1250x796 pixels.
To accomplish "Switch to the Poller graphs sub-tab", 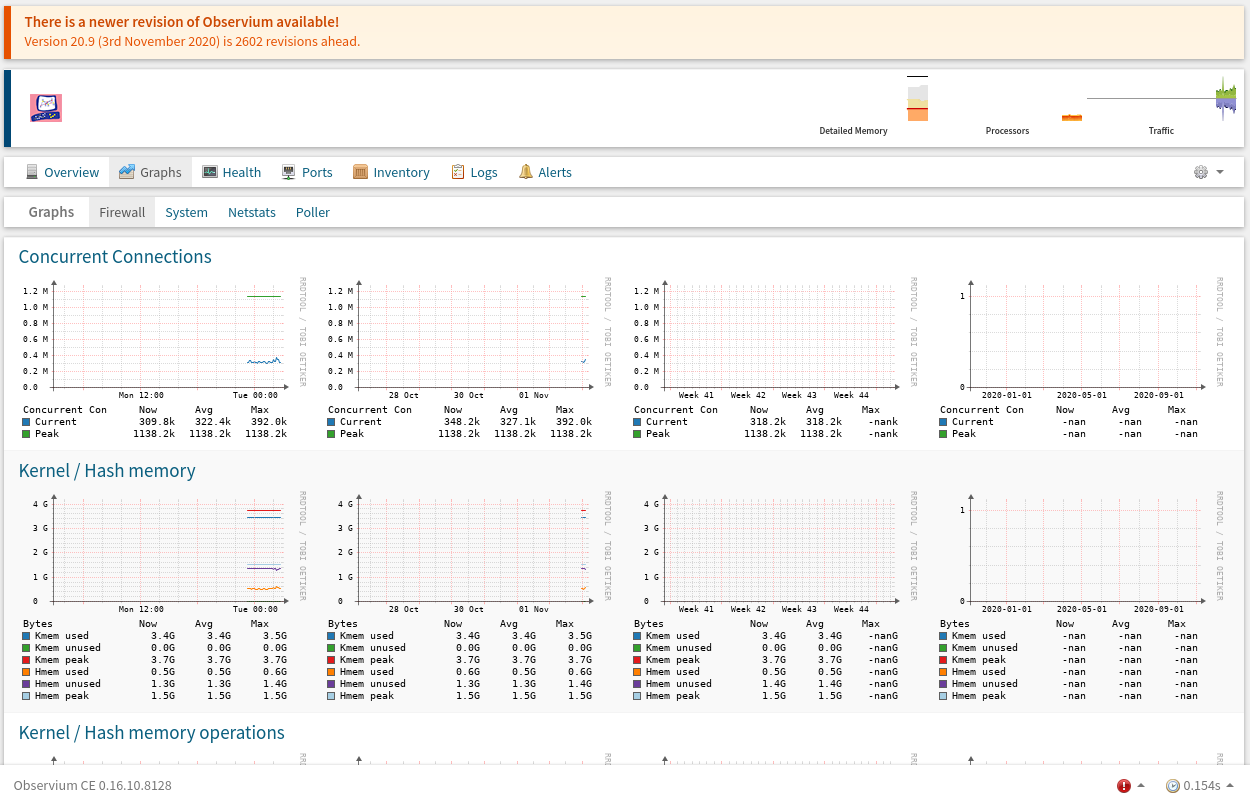I will point(313,212).
